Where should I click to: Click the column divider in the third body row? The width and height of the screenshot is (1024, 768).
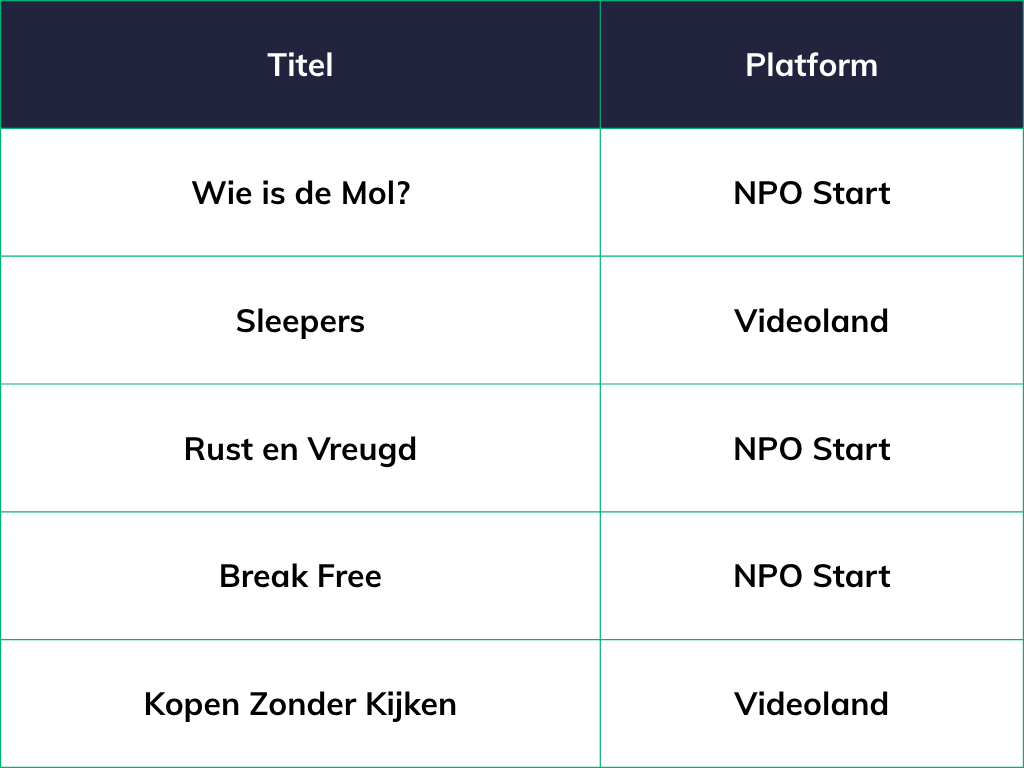pos(600,448)
